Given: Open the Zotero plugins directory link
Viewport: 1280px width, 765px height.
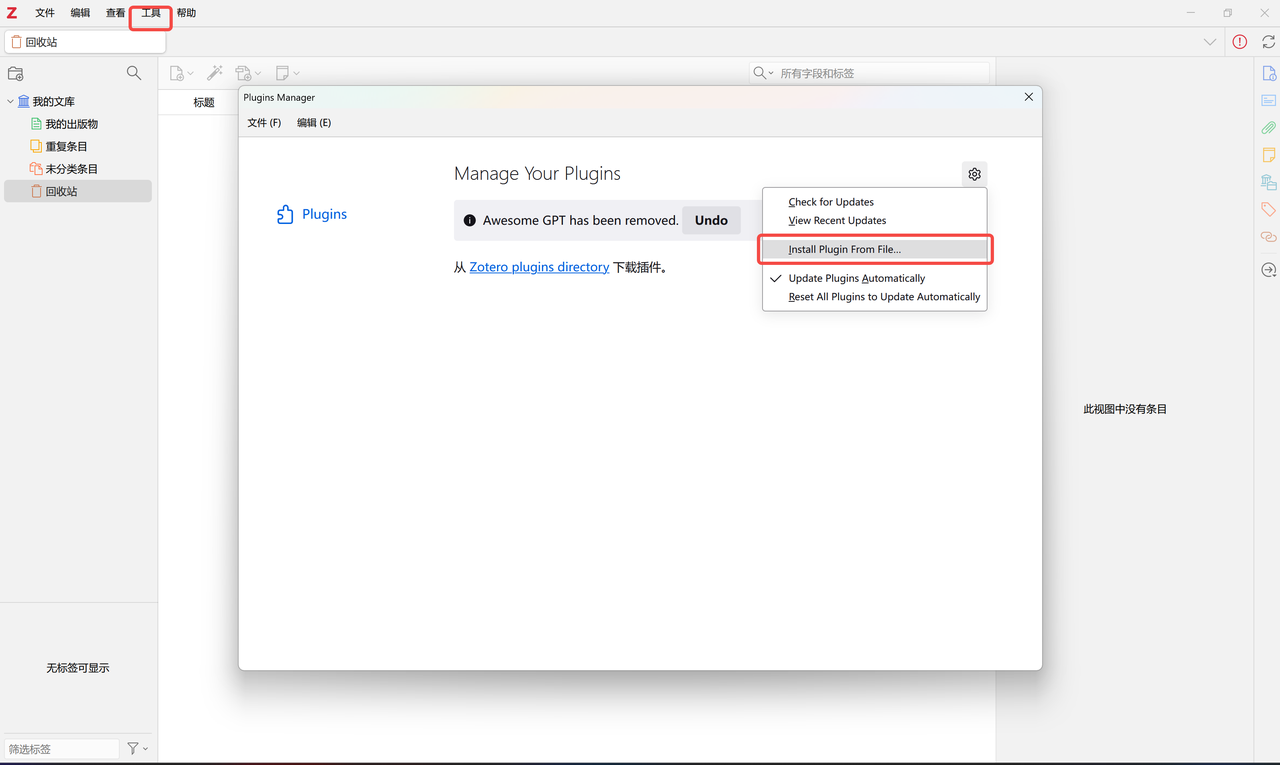Looking at the screenshot, I should (x=539, y=267).
